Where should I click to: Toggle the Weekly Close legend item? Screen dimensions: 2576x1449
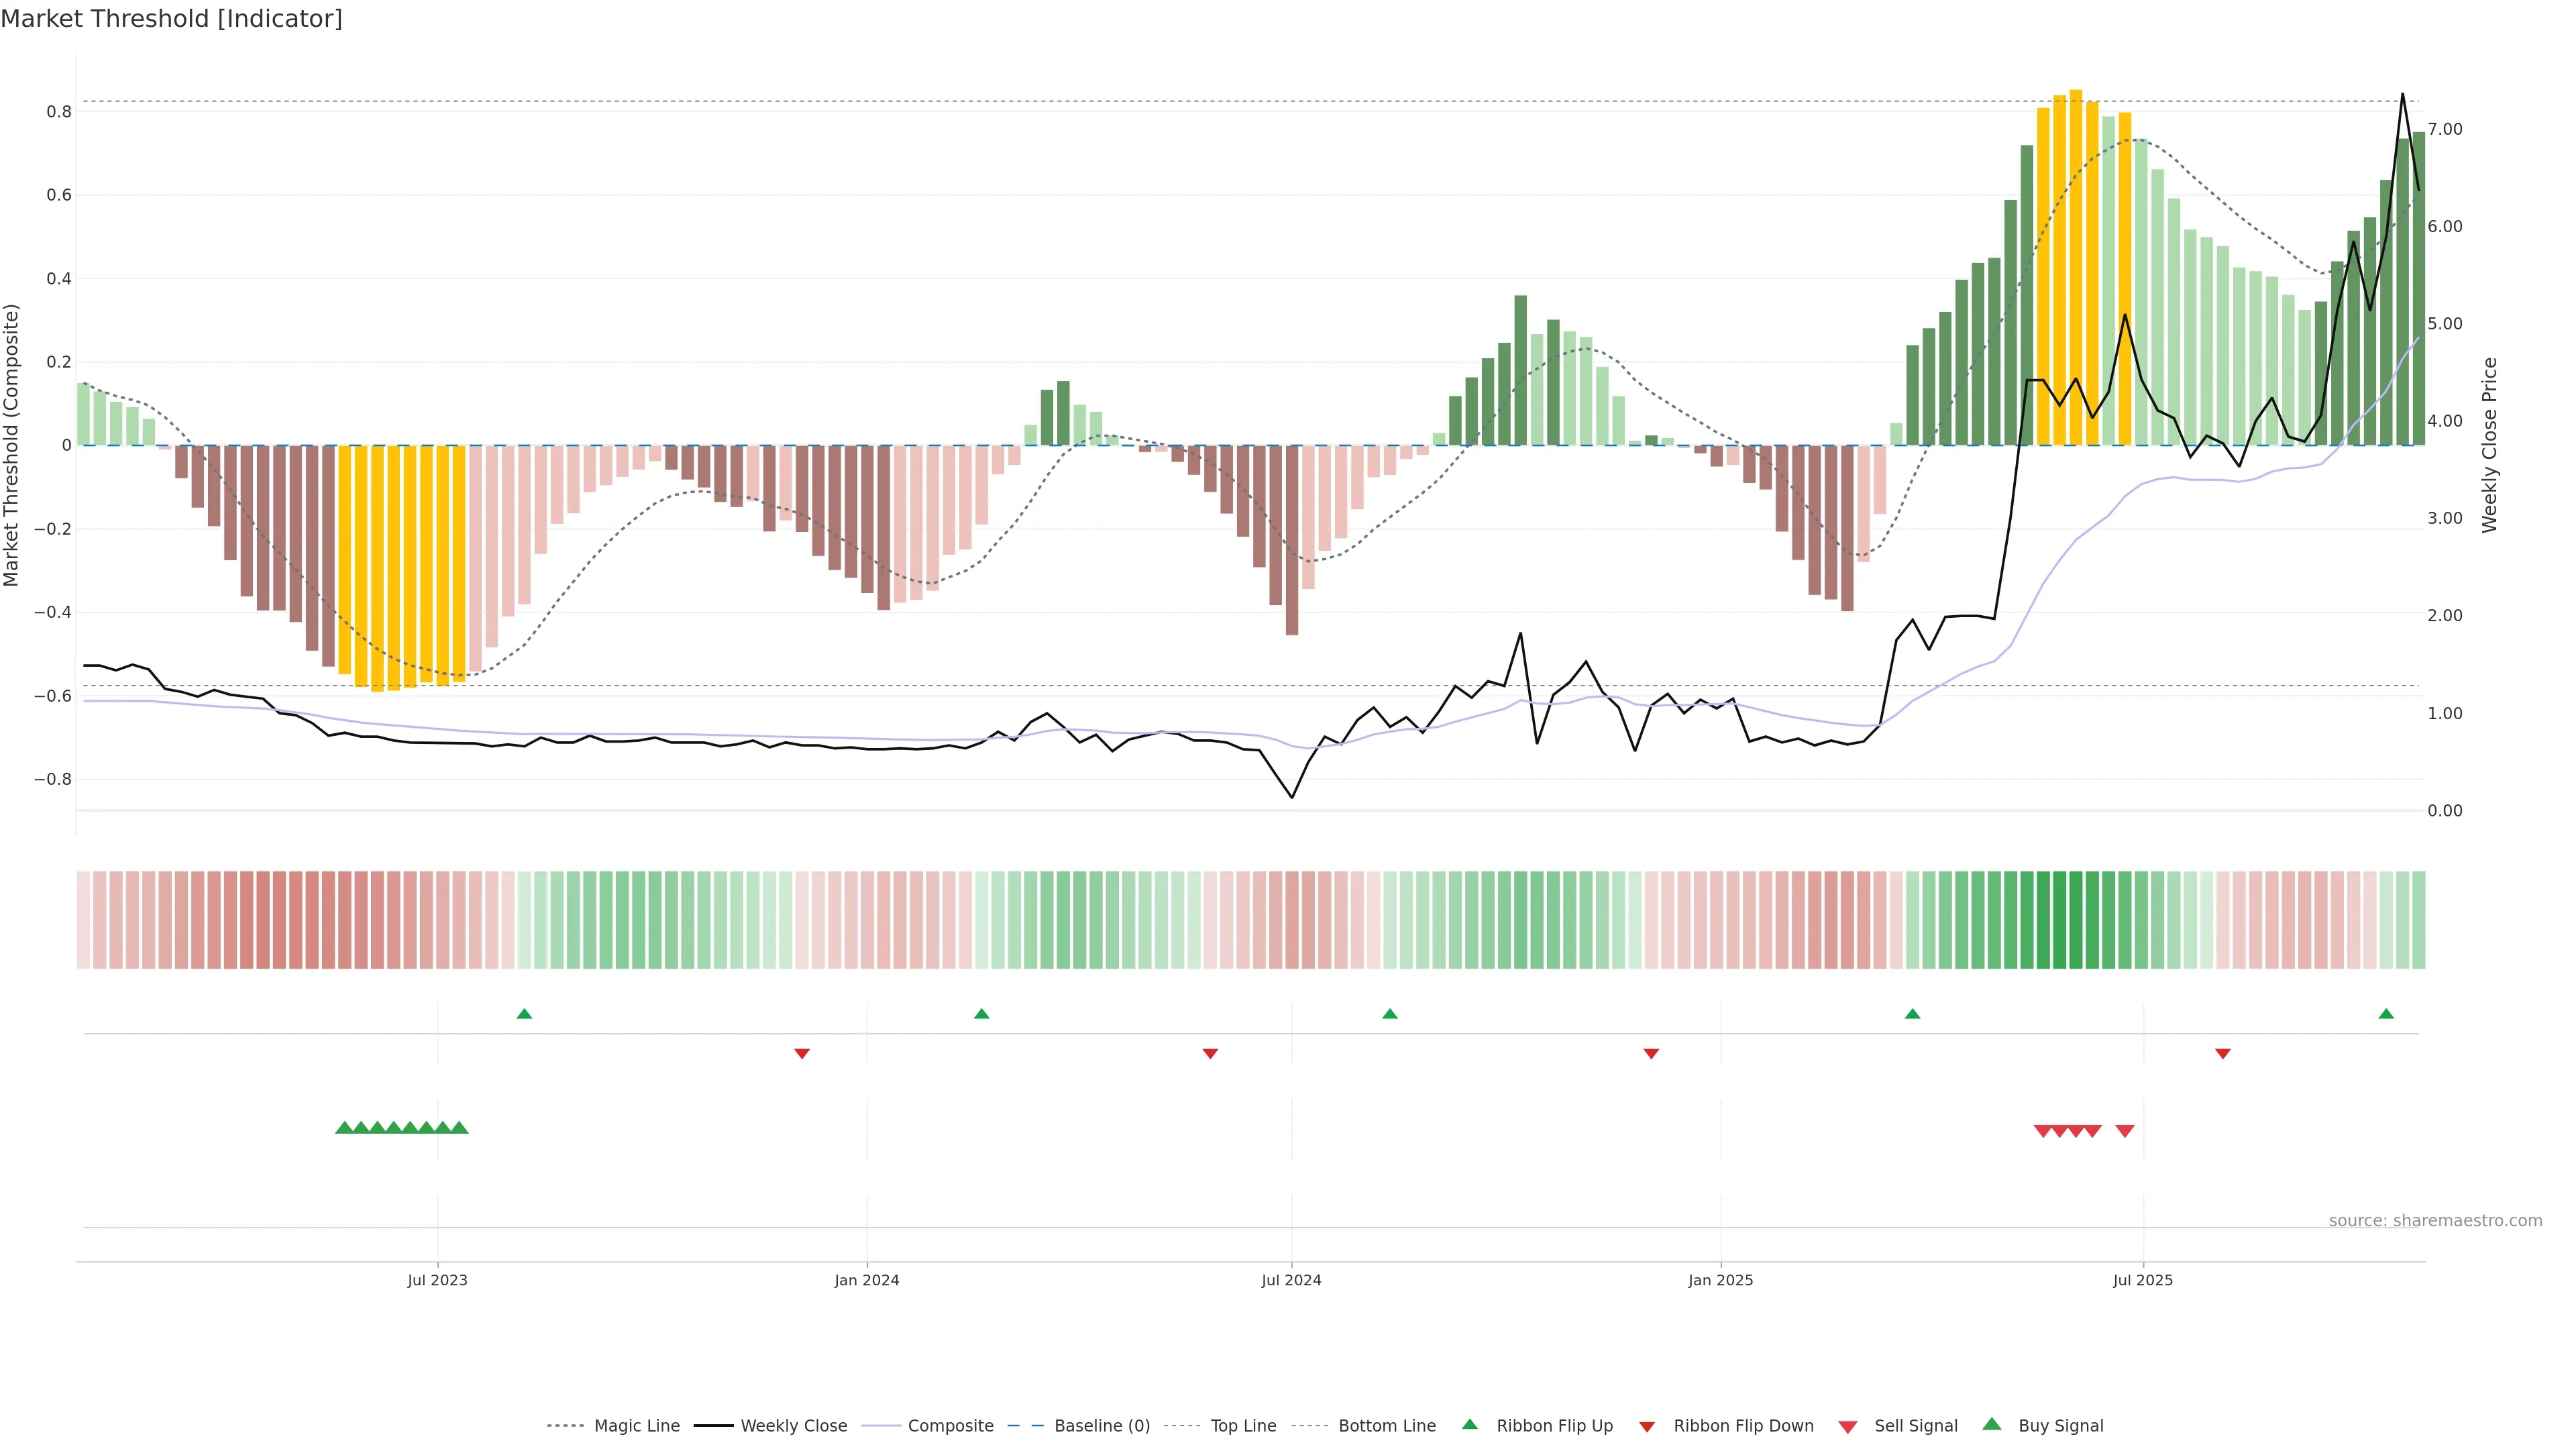[793, 1426]
